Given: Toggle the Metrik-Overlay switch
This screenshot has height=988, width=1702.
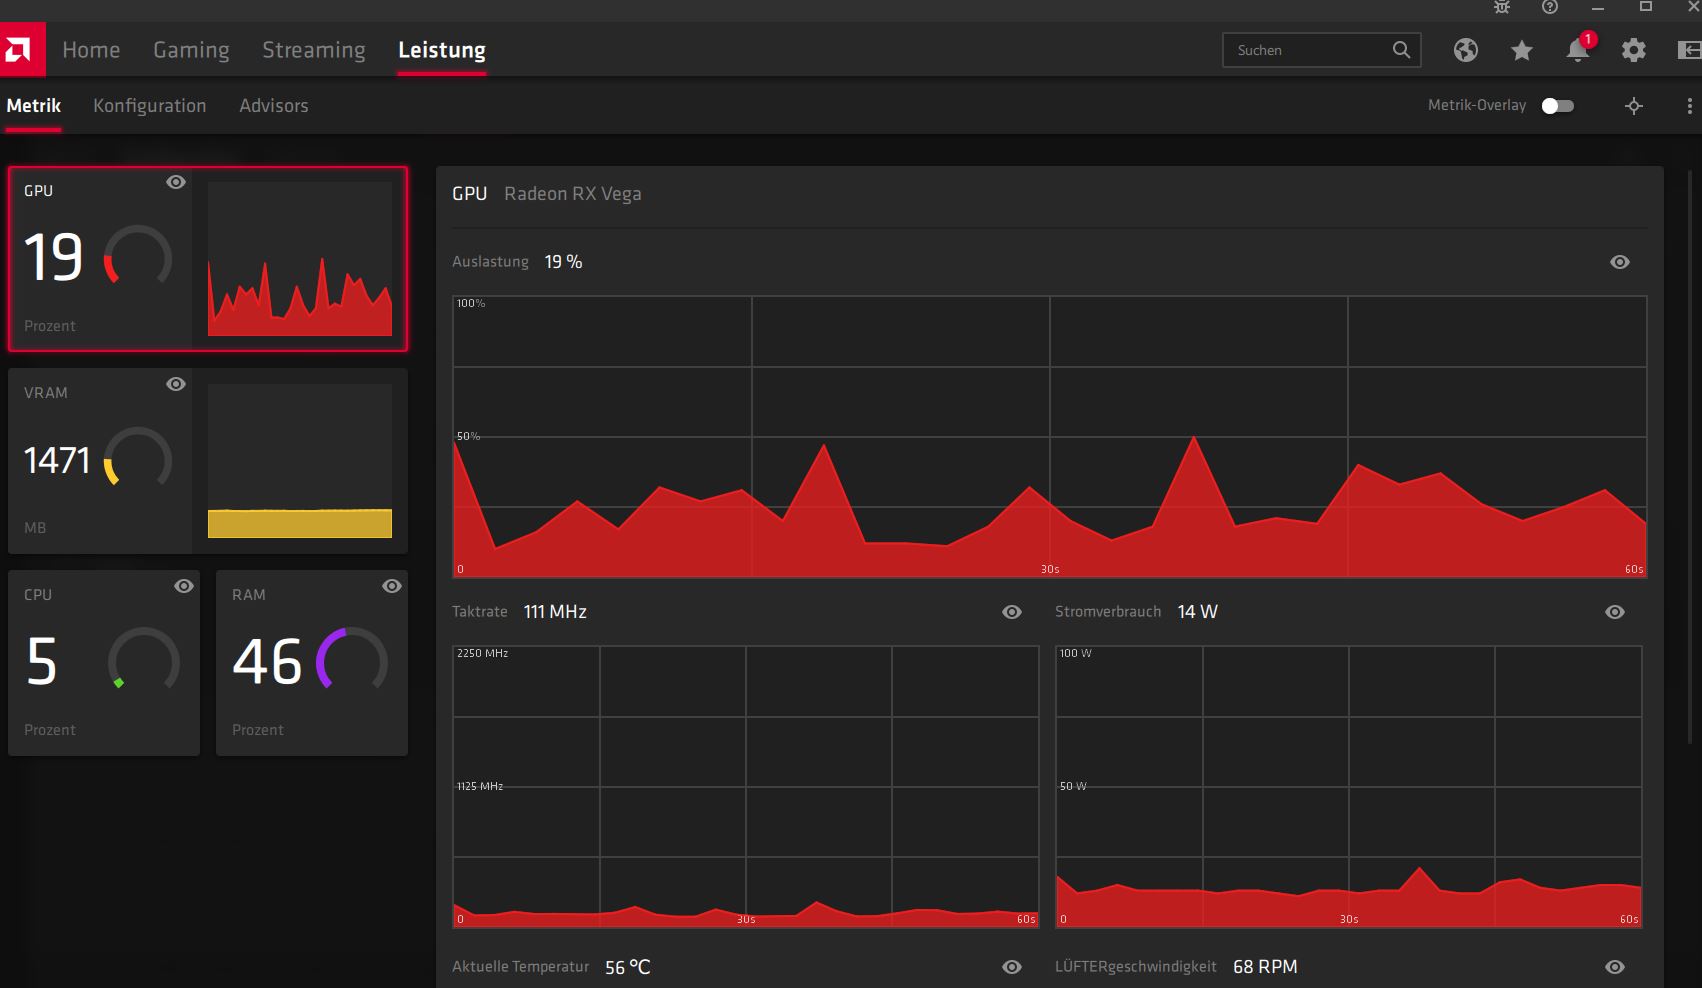Looking at the screenshot, I should pyautogui.click(x=1558, y=106).
